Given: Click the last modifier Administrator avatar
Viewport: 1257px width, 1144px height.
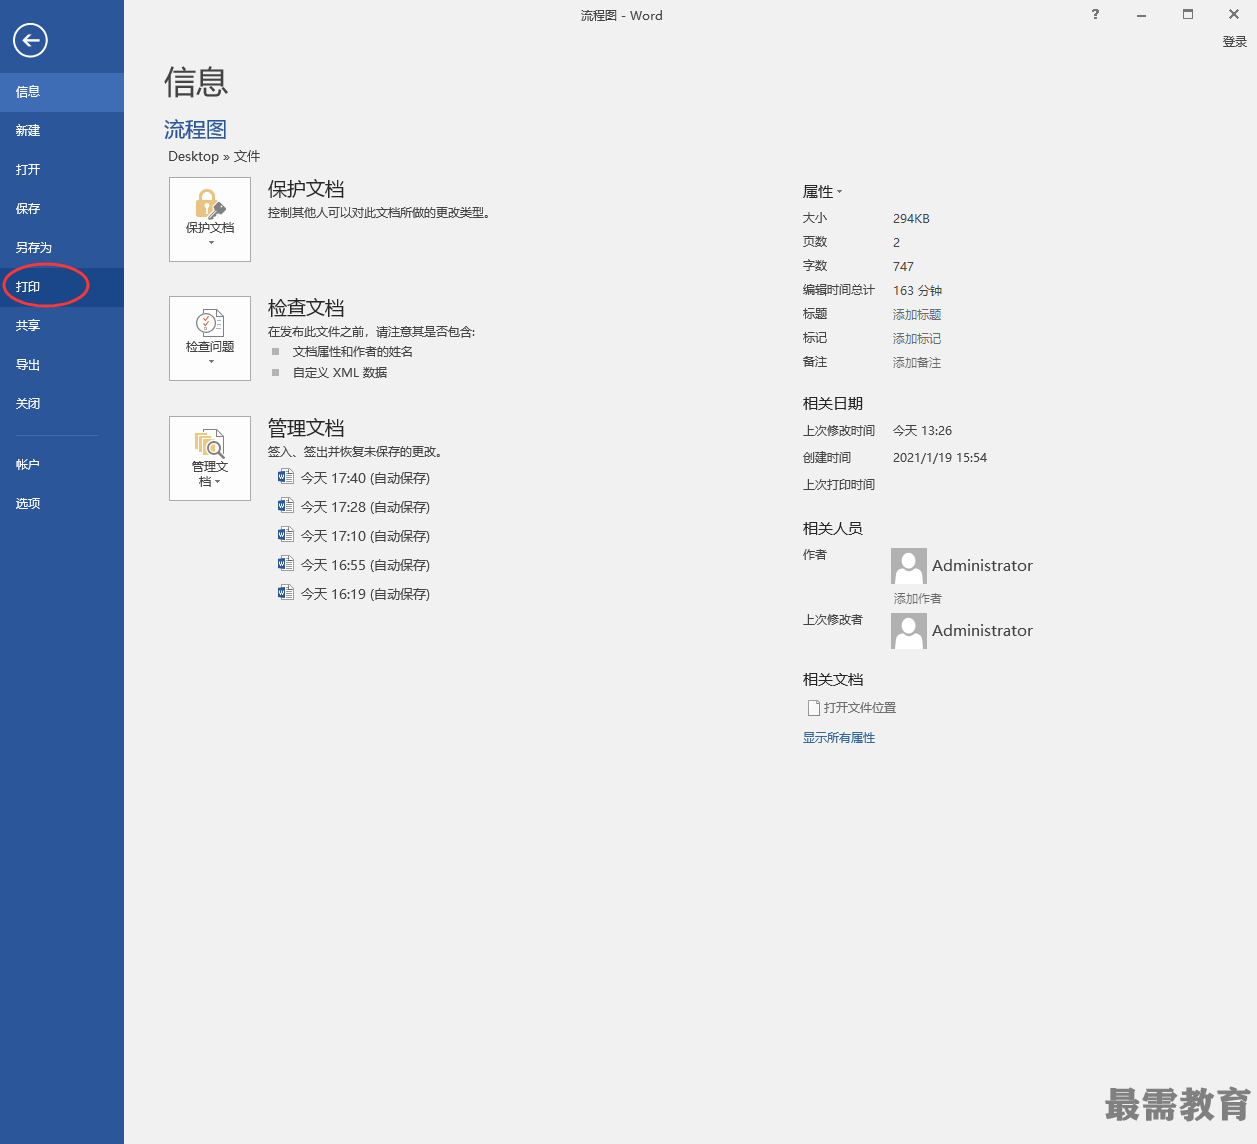Looking at the screenshot, I should coord(909,631).
